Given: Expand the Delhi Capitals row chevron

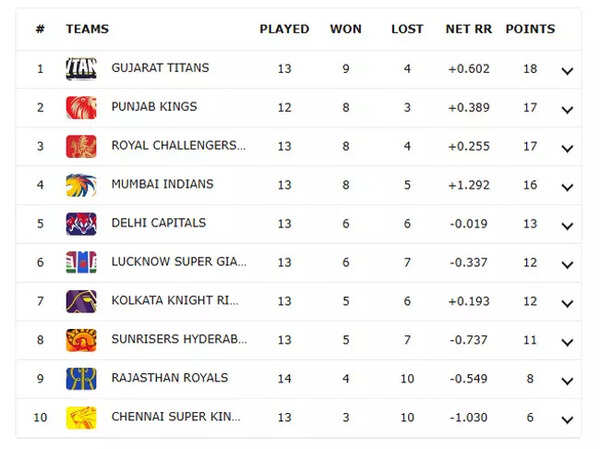Looking at the screenshot, I should click(x=567, y=226).
